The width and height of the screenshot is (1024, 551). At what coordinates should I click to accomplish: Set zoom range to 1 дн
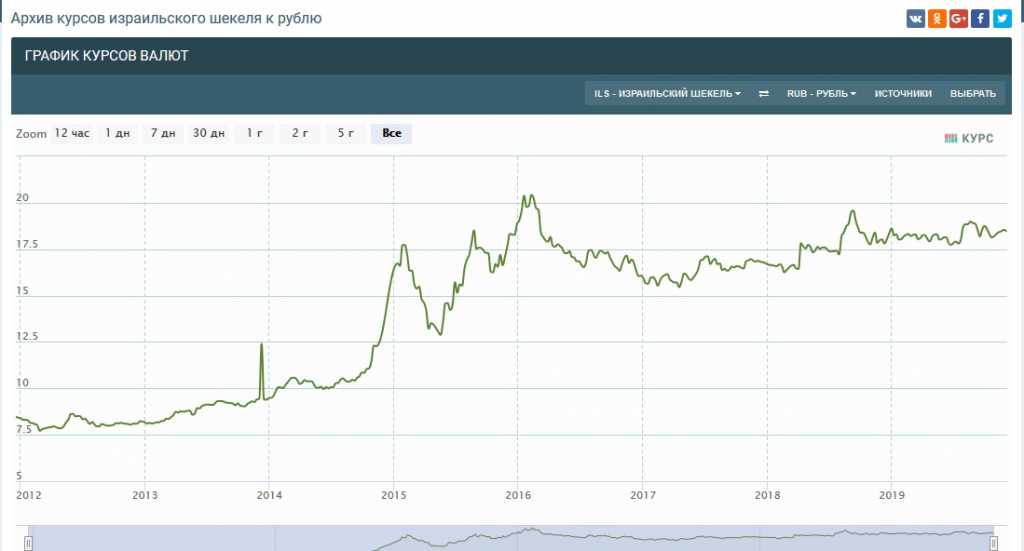coord(117,133)
